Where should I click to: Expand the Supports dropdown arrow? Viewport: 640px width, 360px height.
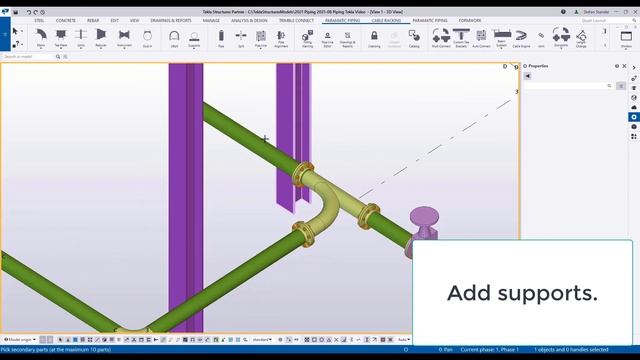(x=194, y=49)
